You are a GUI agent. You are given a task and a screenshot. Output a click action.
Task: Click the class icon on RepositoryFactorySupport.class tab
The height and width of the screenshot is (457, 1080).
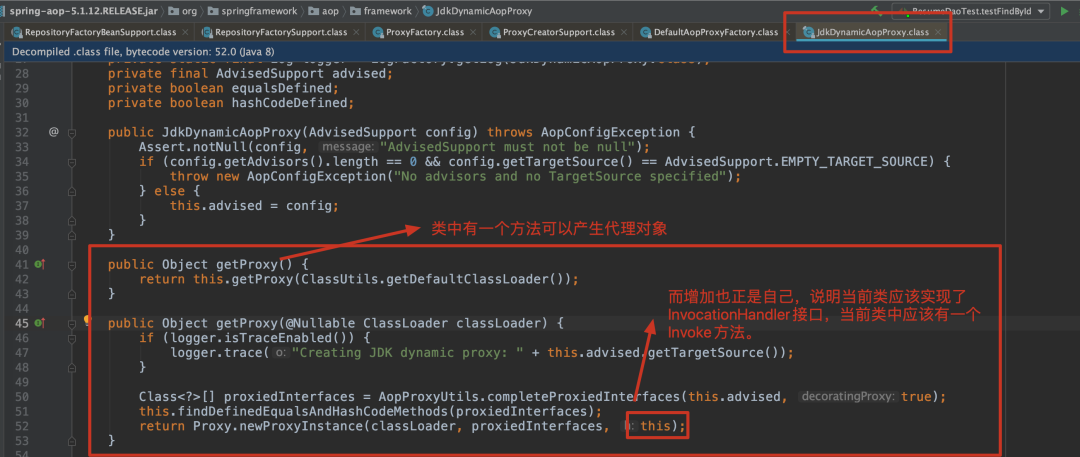coord(207,32)
